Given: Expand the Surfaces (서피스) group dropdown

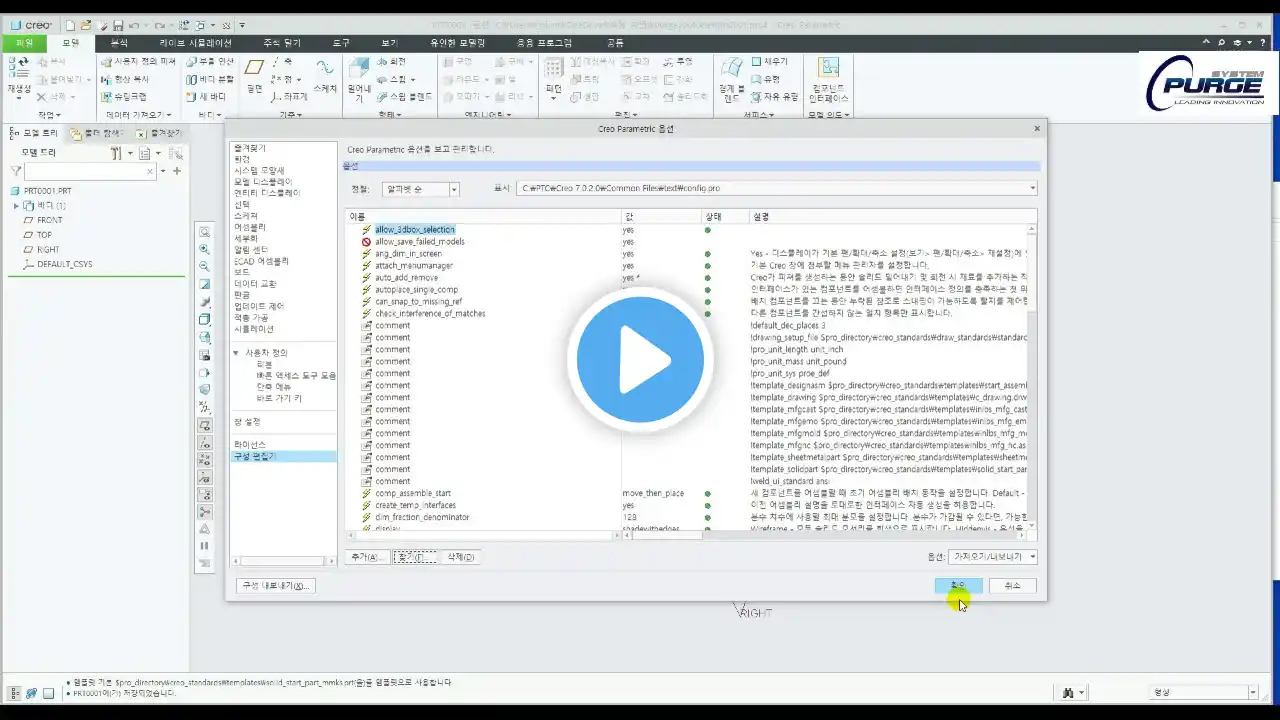Looking at the screenshot, I should point(758,115).
